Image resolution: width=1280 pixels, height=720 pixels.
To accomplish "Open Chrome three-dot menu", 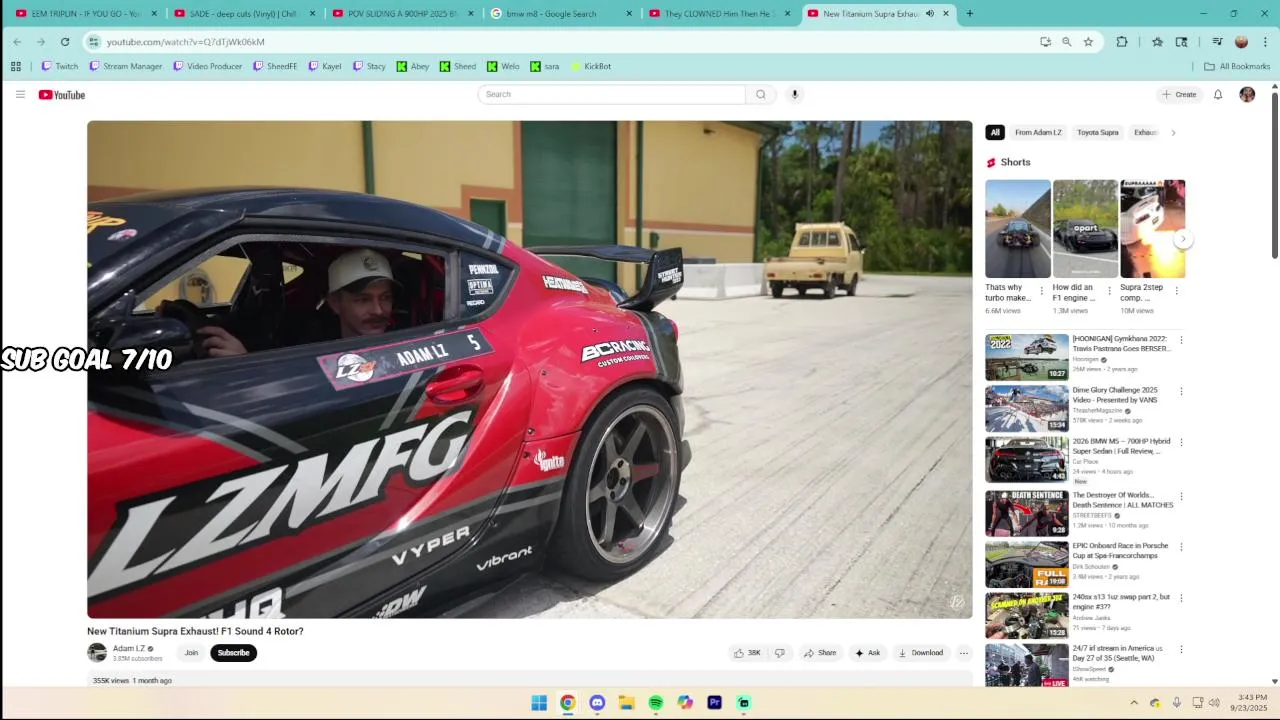I will [x=1265, y=42].
